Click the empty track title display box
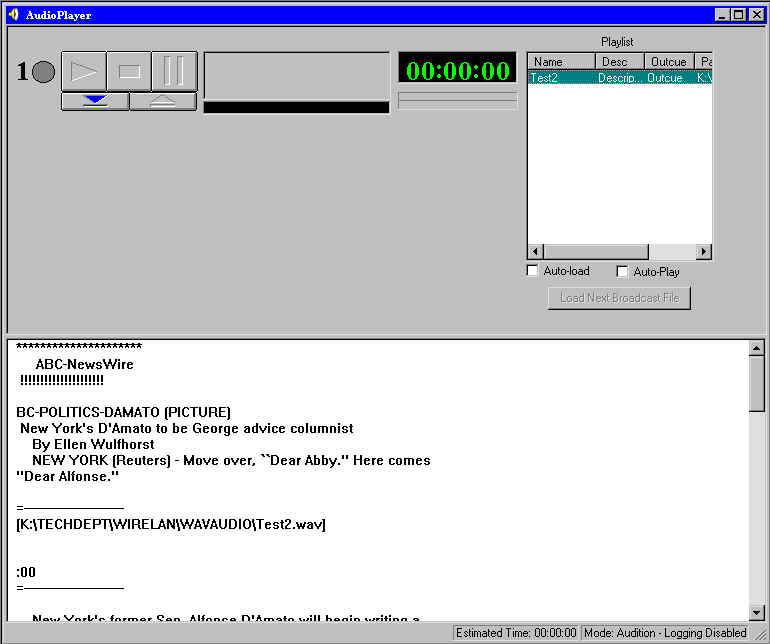Image resolution: width=770 pixels, height=644 pixels. coord(297,76)
